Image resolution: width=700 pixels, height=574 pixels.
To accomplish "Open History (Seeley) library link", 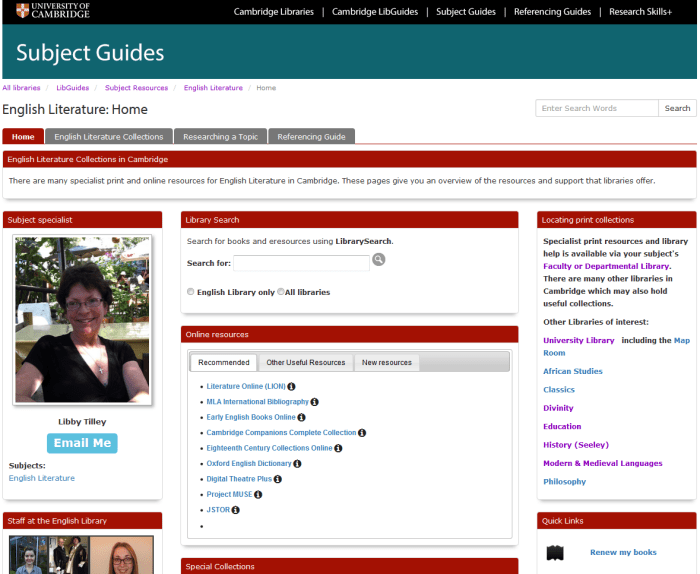I will click(x=576, y=445).
